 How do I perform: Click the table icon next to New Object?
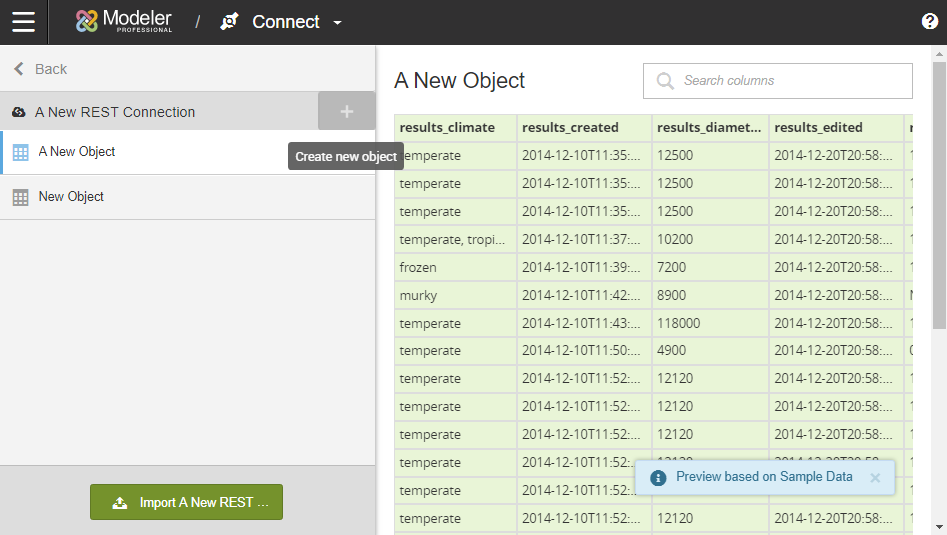click(20, 197)
